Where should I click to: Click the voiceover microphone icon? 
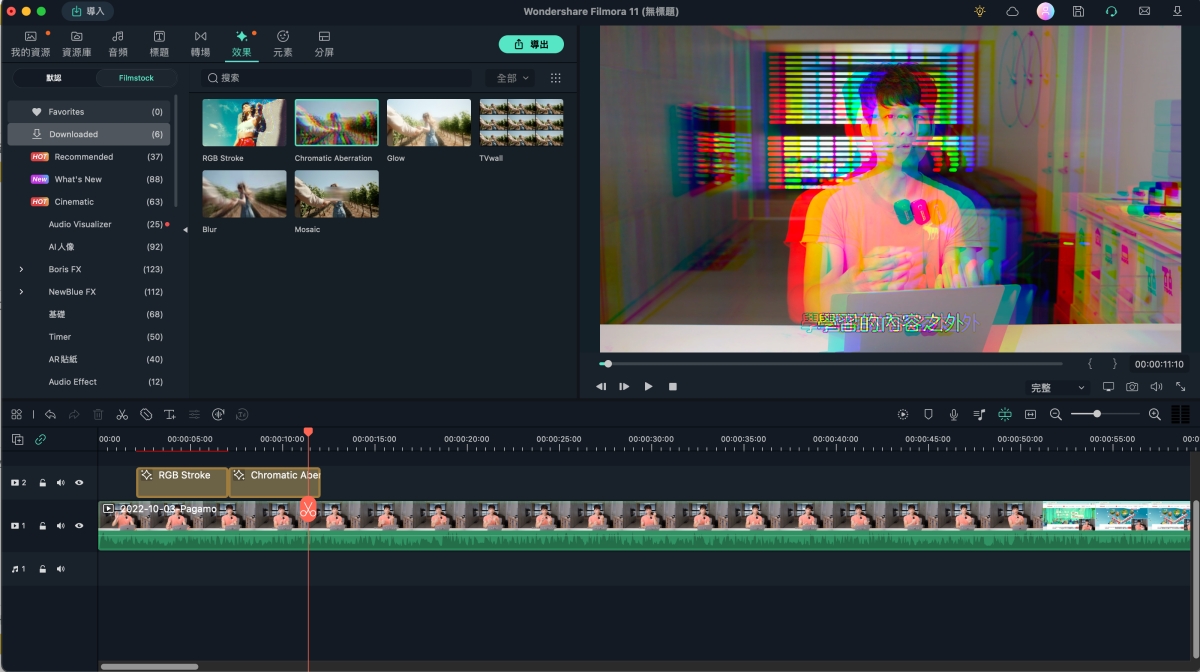(x=954, y=415)
